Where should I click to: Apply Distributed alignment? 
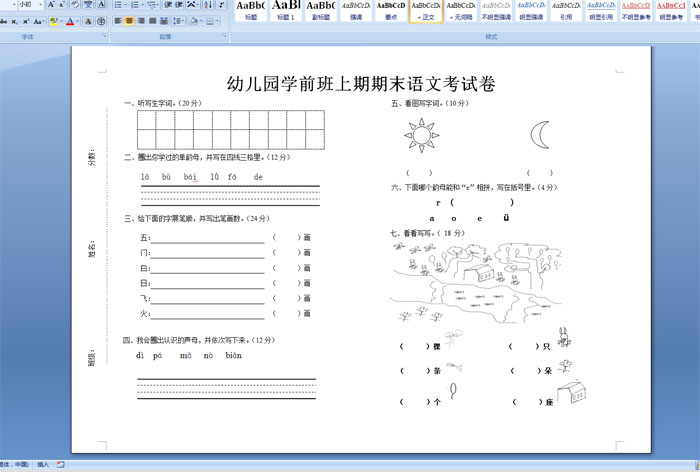point(164,21)
